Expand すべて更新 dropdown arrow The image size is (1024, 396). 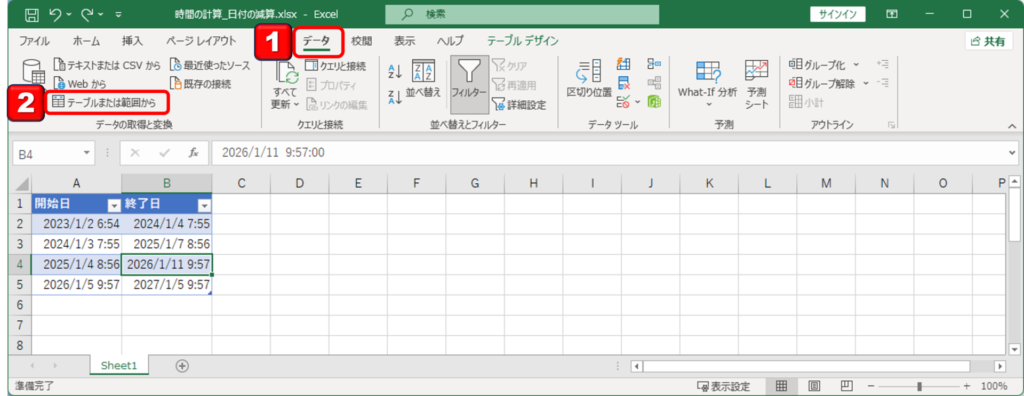pyautogui.click(x=295, y=104)
